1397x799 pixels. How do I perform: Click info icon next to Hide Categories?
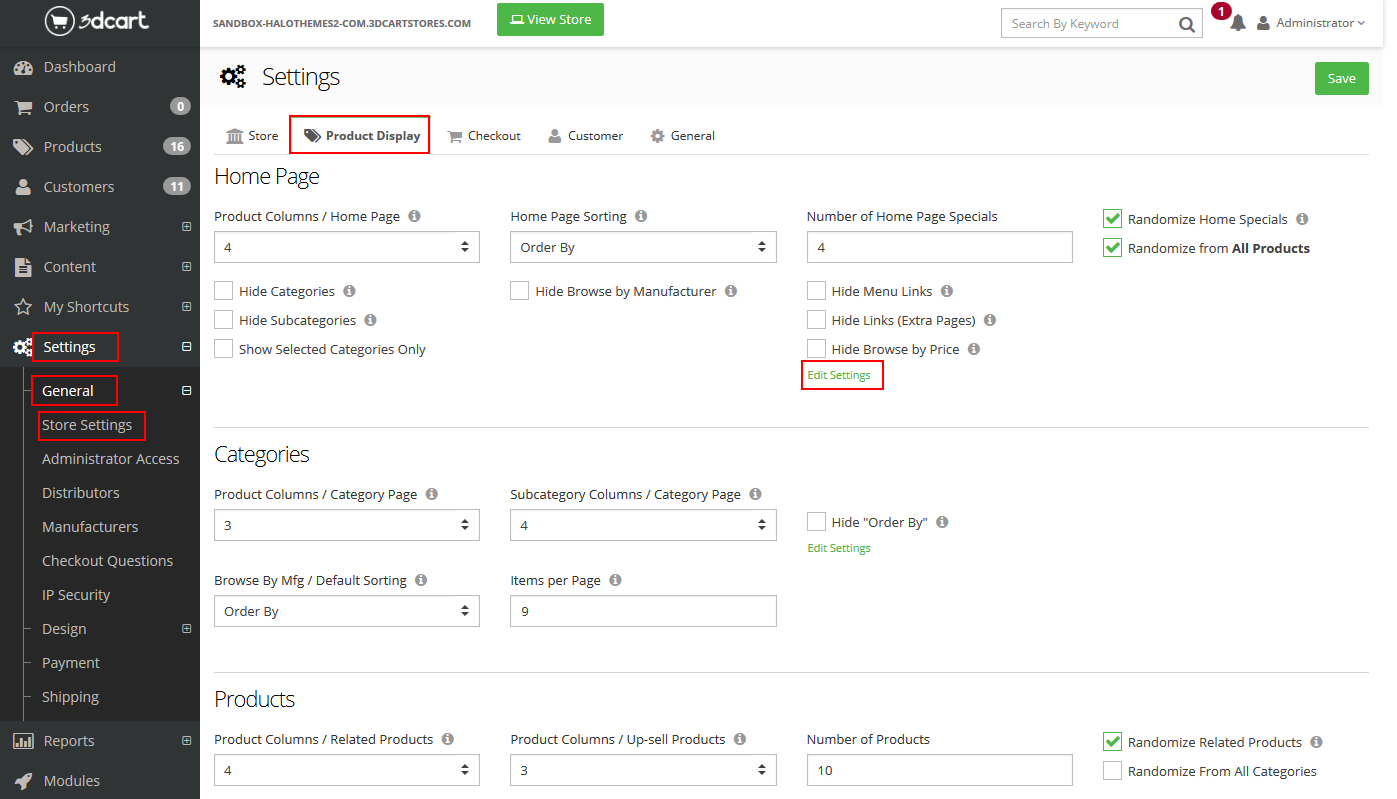349,291
